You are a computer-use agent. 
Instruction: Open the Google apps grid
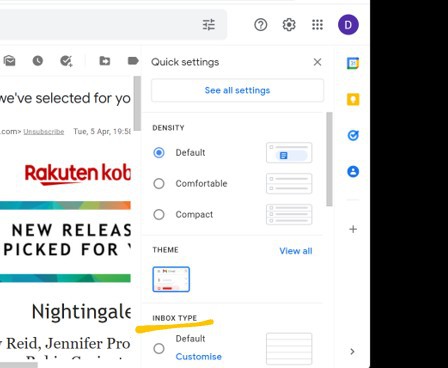(x=317, y=25)
